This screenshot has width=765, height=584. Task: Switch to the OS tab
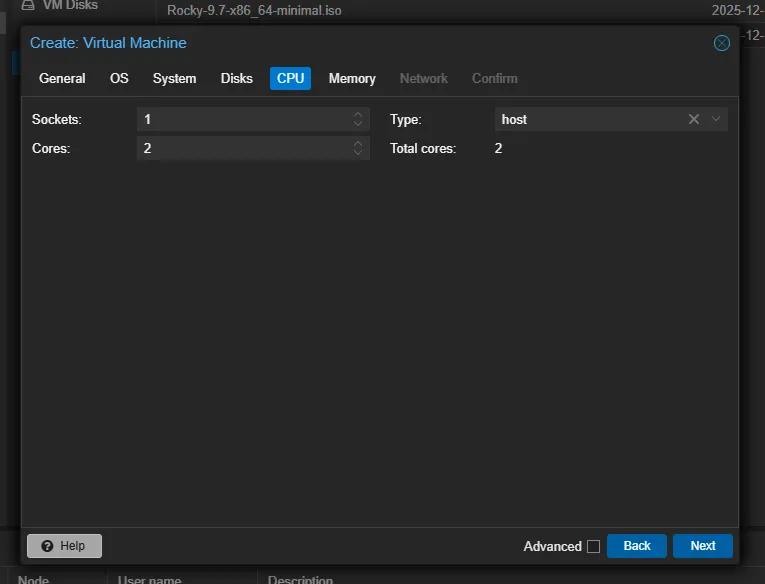tap(119, 79)
